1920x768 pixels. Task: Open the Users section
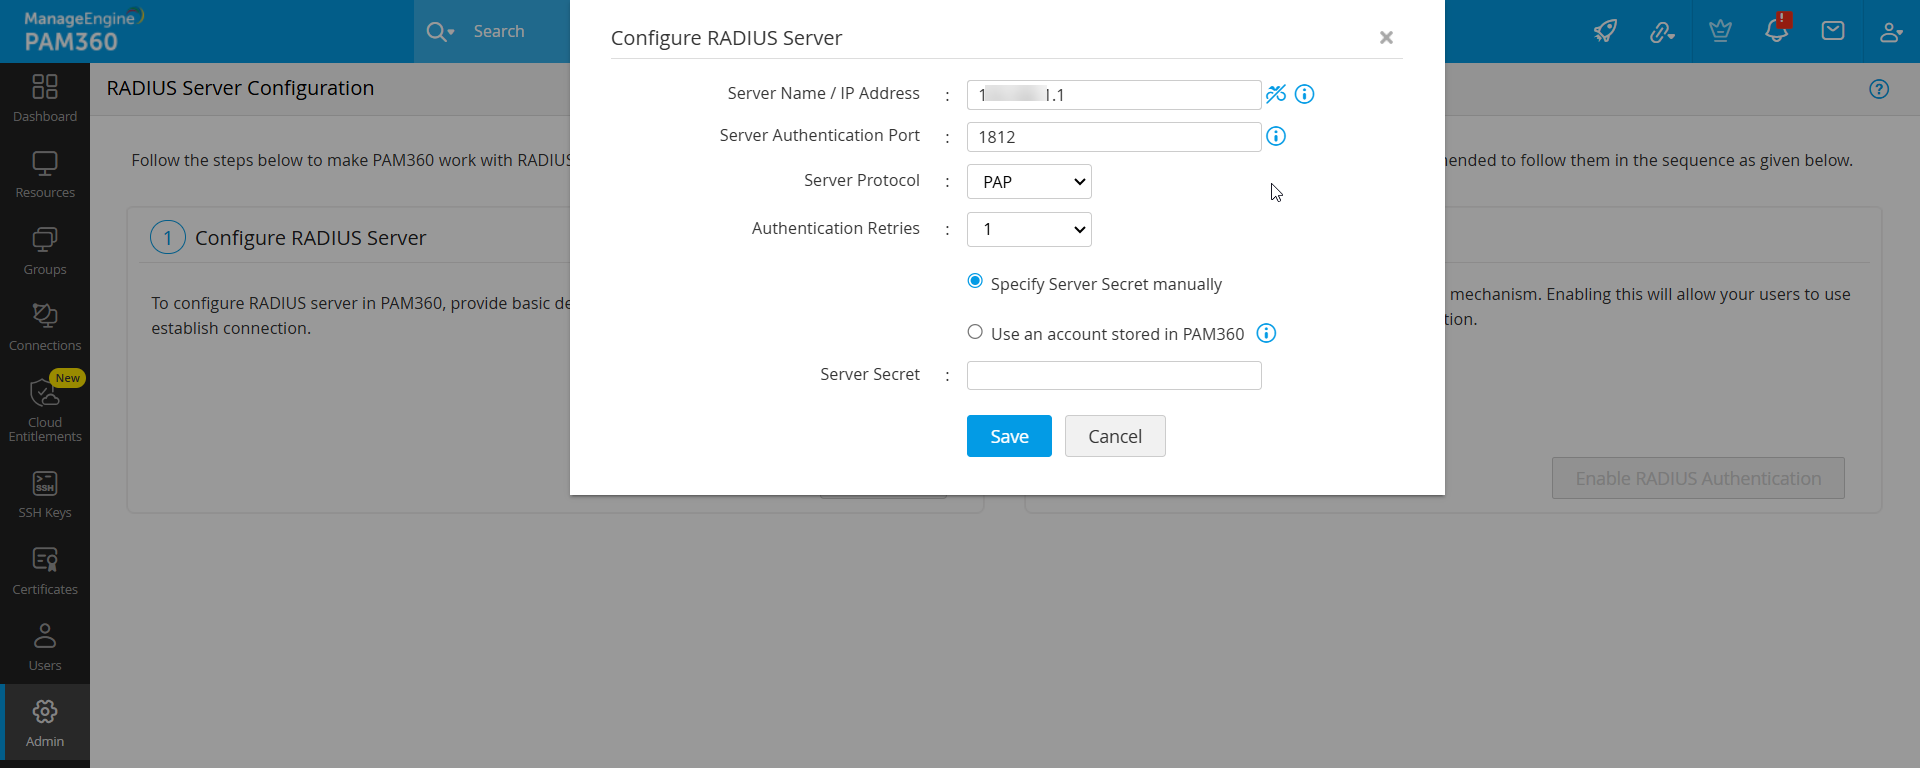[44, 645]
